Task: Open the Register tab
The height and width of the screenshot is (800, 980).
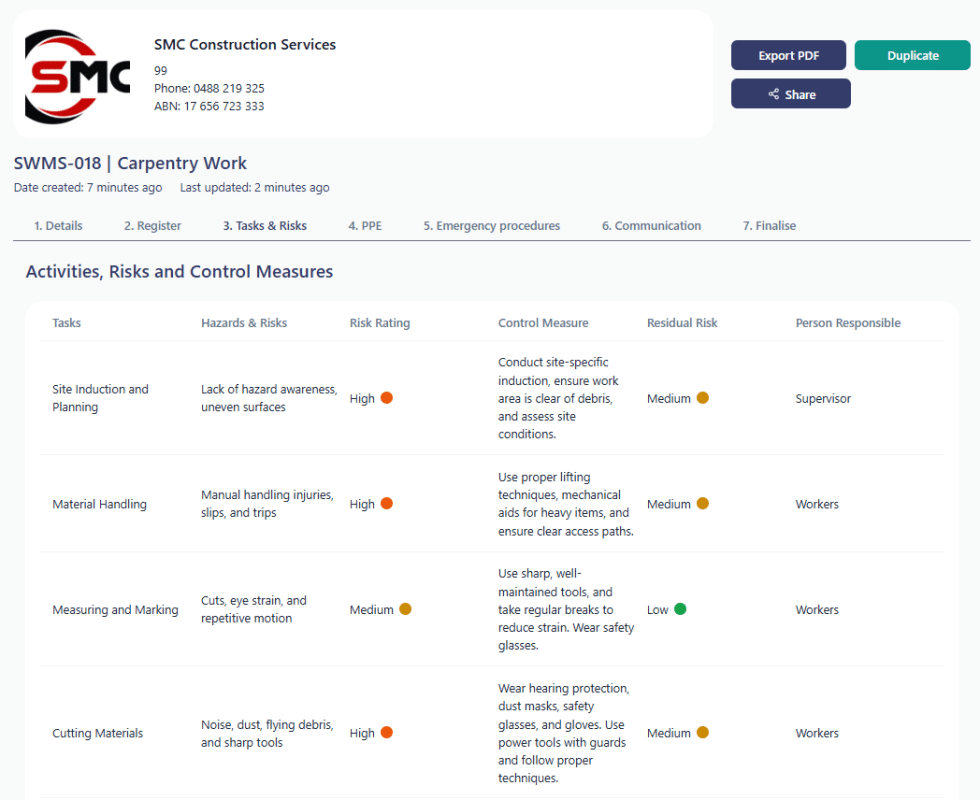Action: click(x=152, y=226)
